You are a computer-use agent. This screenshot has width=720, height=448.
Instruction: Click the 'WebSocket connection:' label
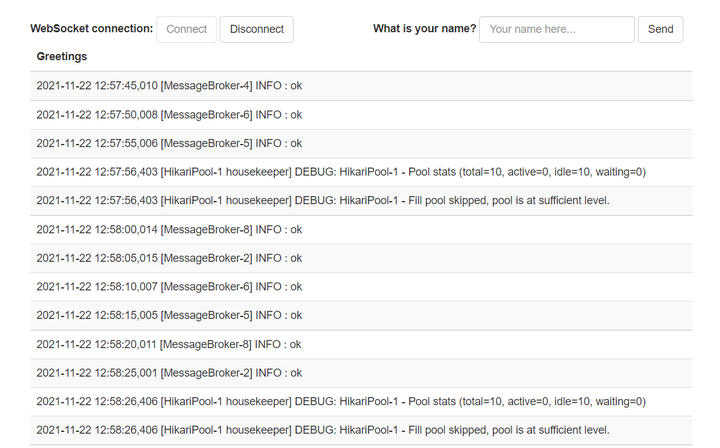91,28
